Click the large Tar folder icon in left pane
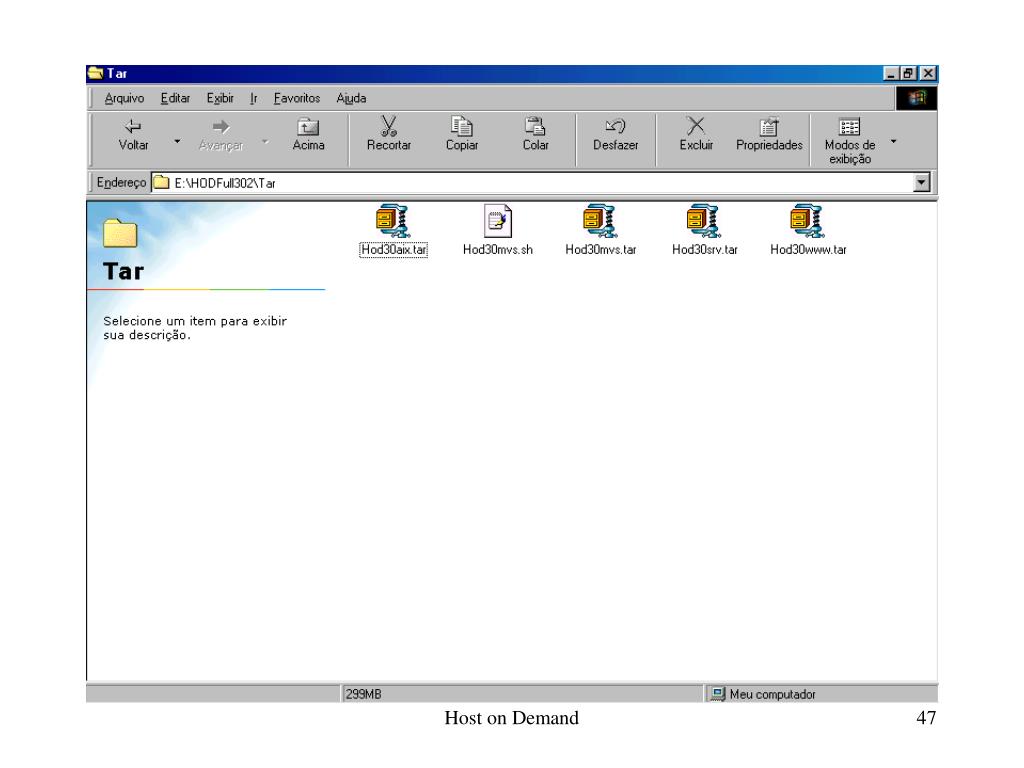 120,233
